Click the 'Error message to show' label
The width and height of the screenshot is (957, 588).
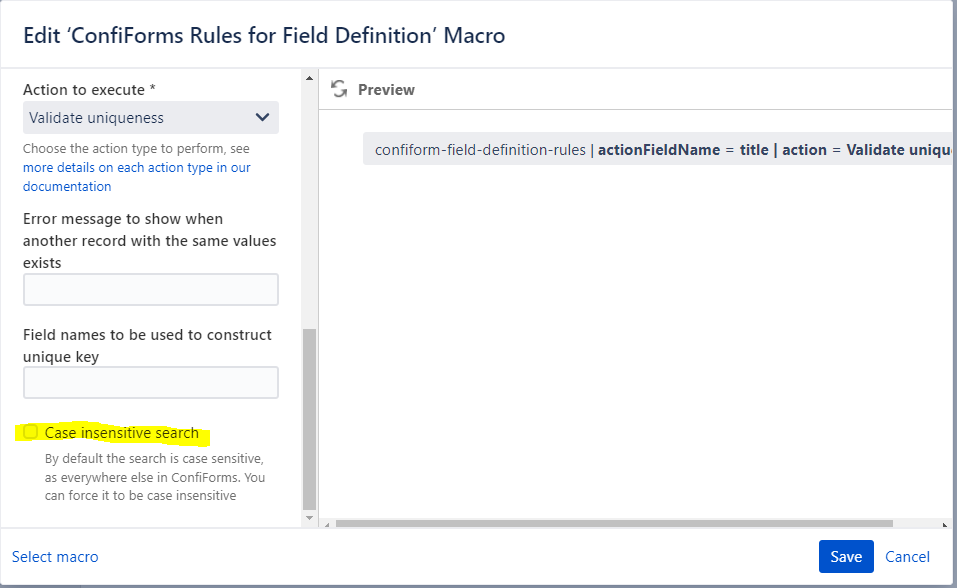[x=150, y=241]
